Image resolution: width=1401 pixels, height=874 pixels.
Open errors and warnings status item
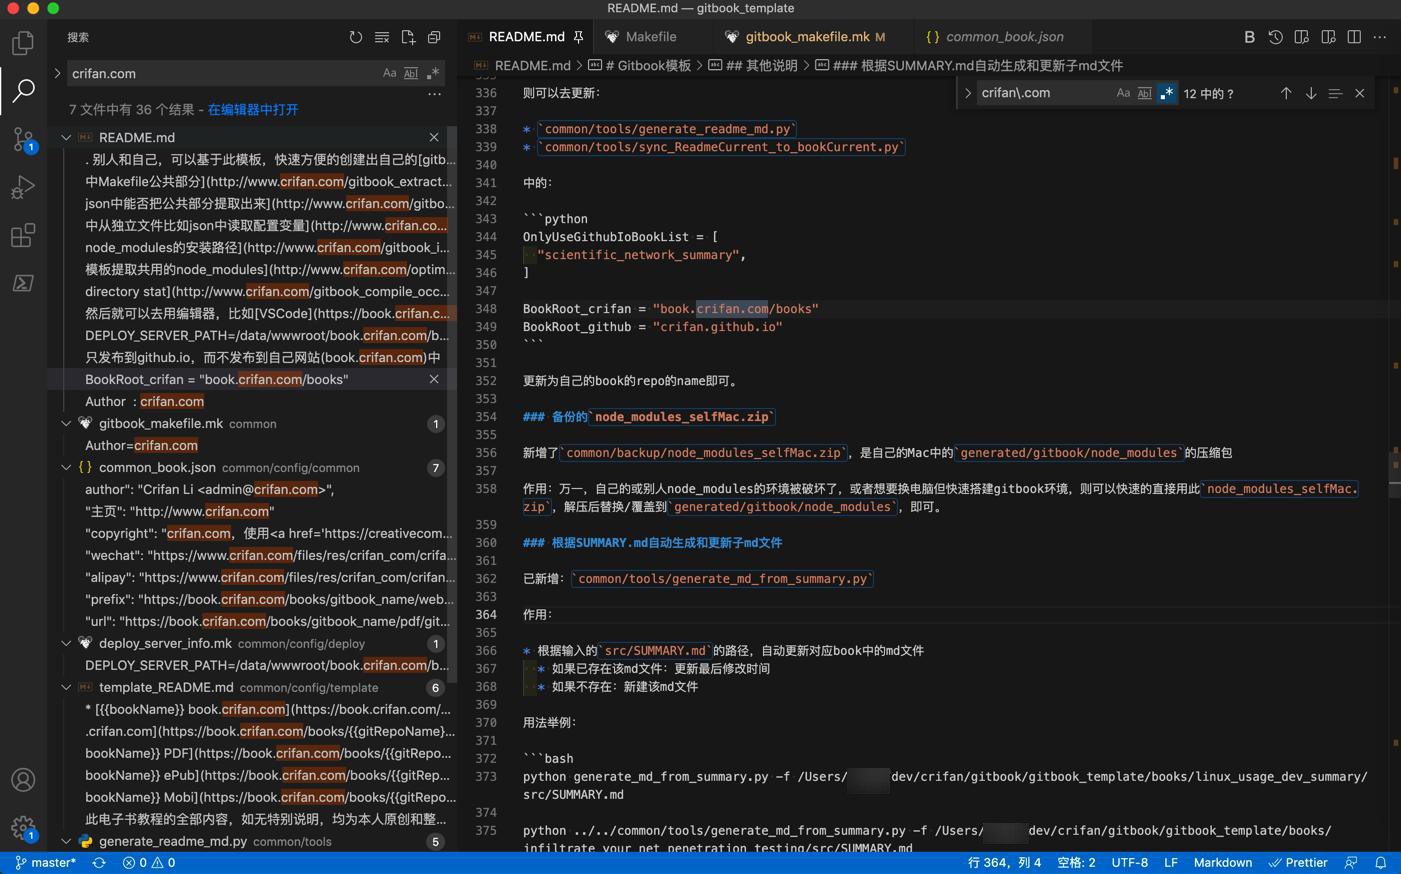pos(149,862)
